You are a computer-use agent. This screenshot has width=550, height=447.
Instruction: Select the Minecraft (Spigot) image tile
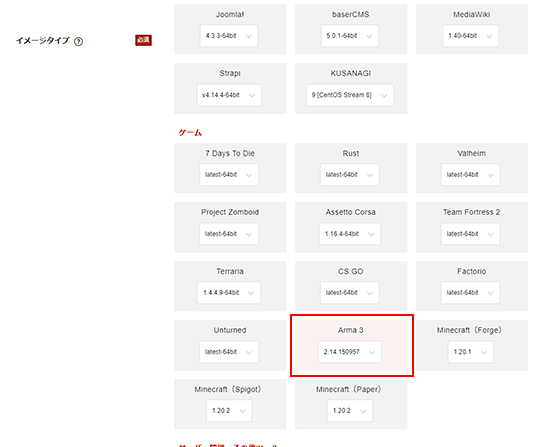[230, 404]
